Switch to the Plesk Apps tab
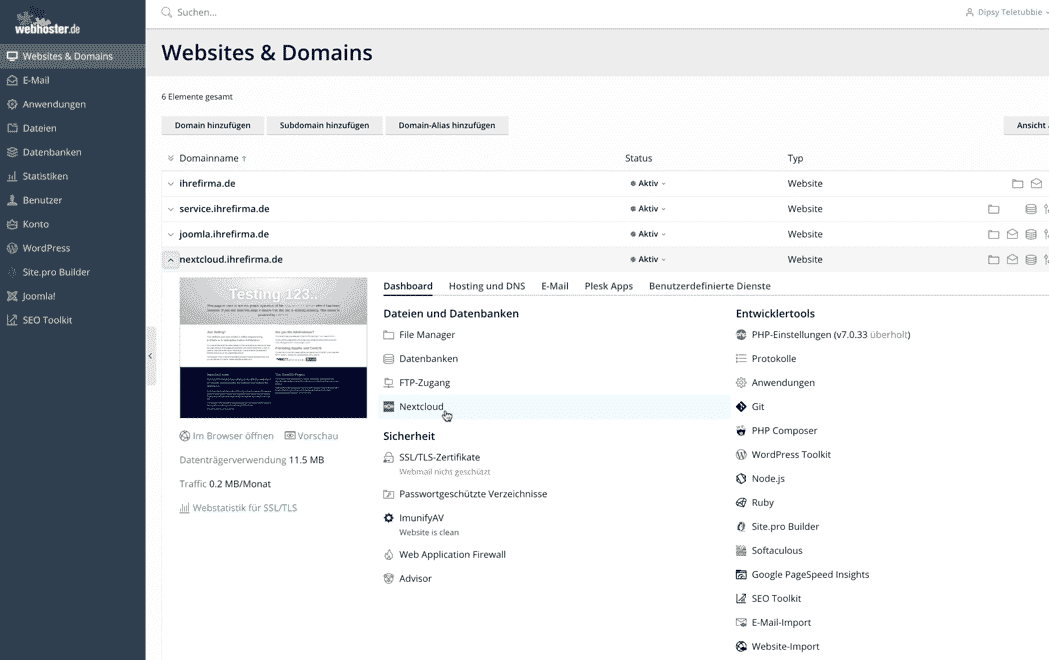This screenshot has height=660, width=1049. (609, 286)
